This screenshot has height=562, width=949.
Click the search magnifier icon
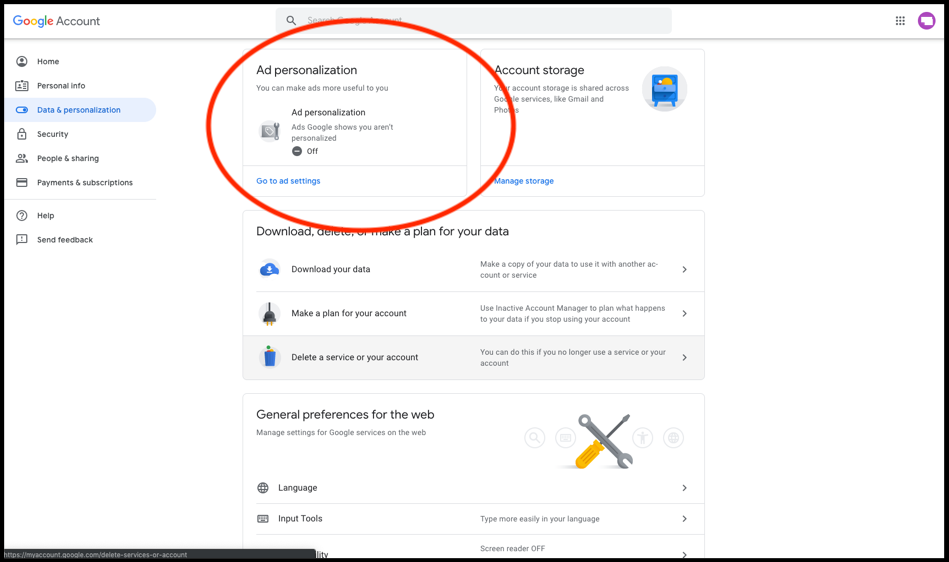[291, 21]
